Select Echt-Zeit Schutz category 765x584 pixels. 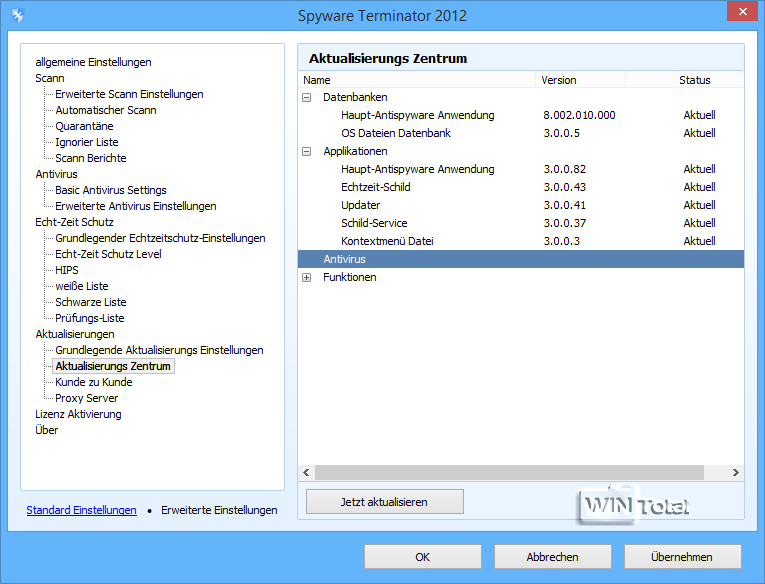click(x=74, y=222)
